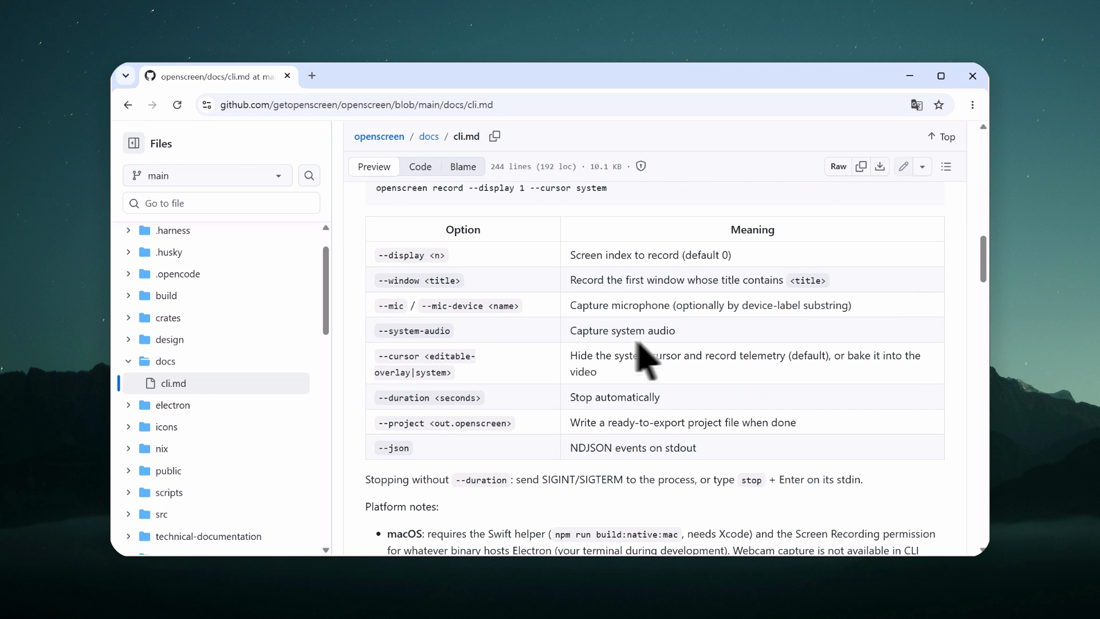Edit this file with pencil icon
The height and width of the screenshot is (619, 1100).
coord(904,166)
